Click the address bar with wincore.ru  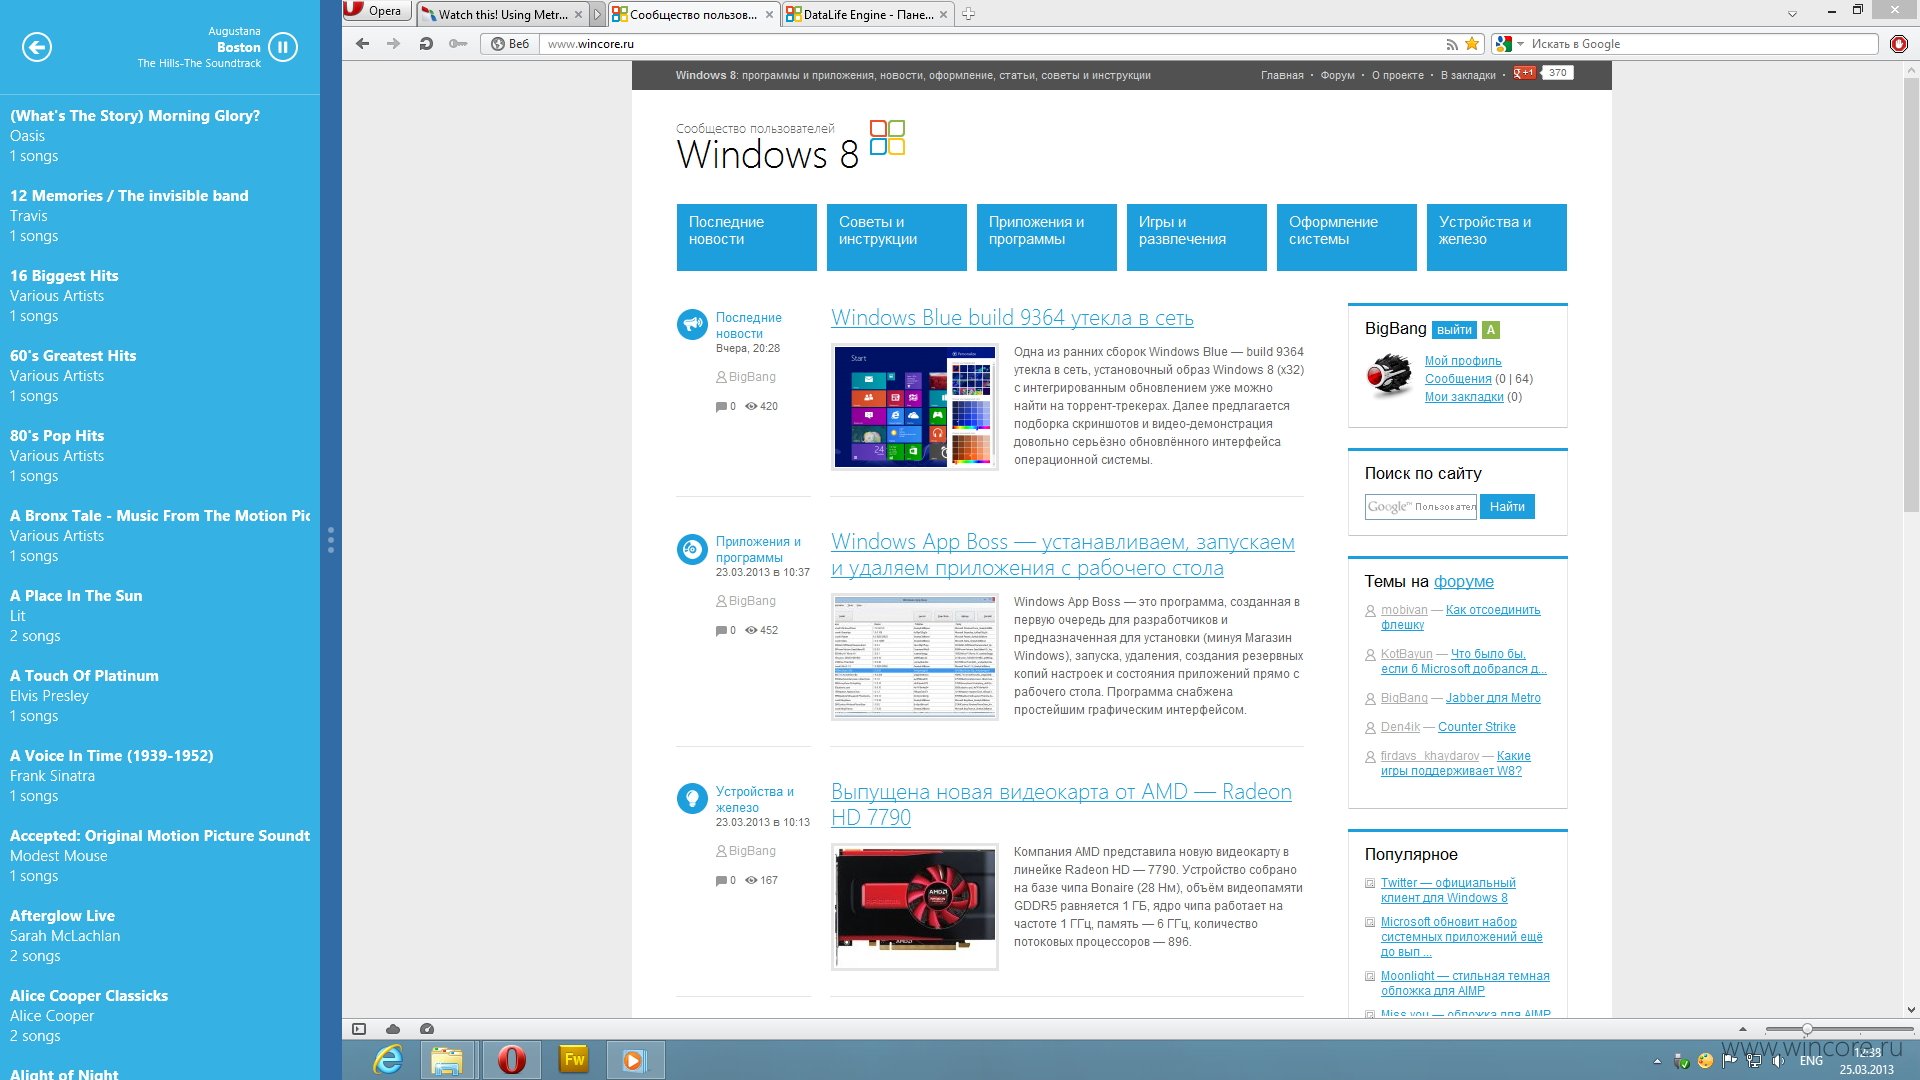(x=990, y=44)
